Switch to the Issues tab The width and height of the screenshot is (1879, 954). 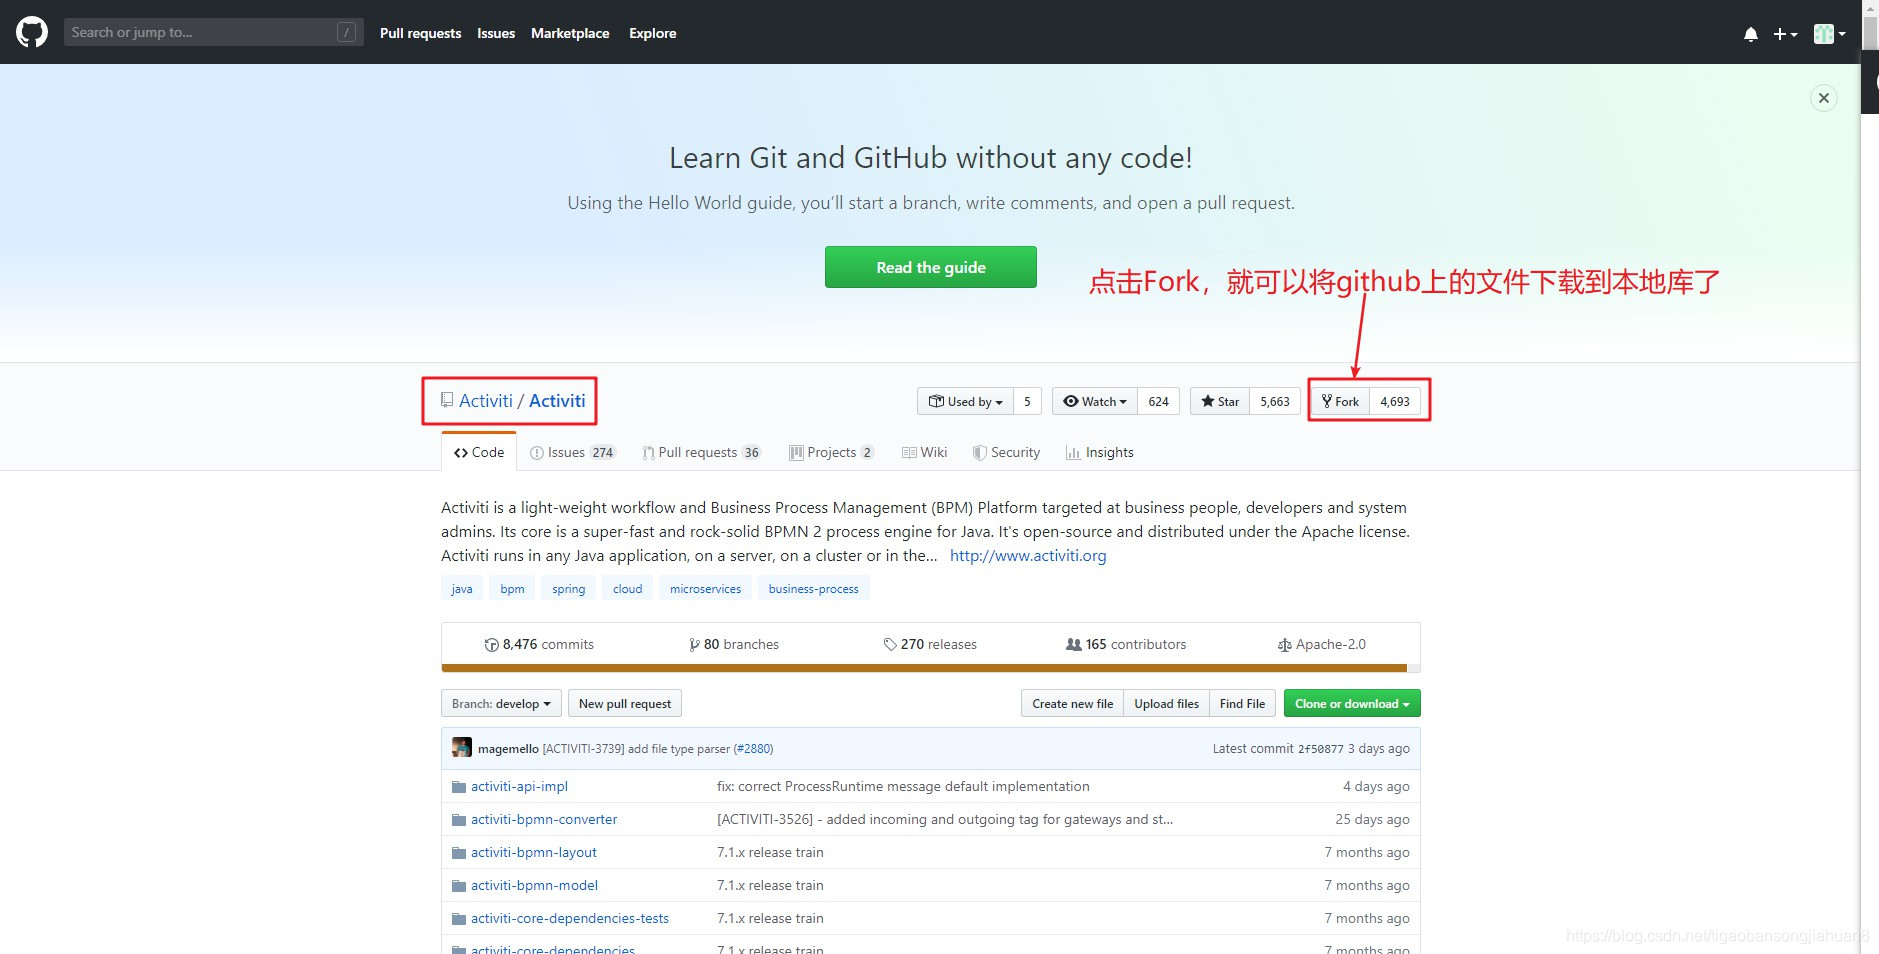point(573,452)
